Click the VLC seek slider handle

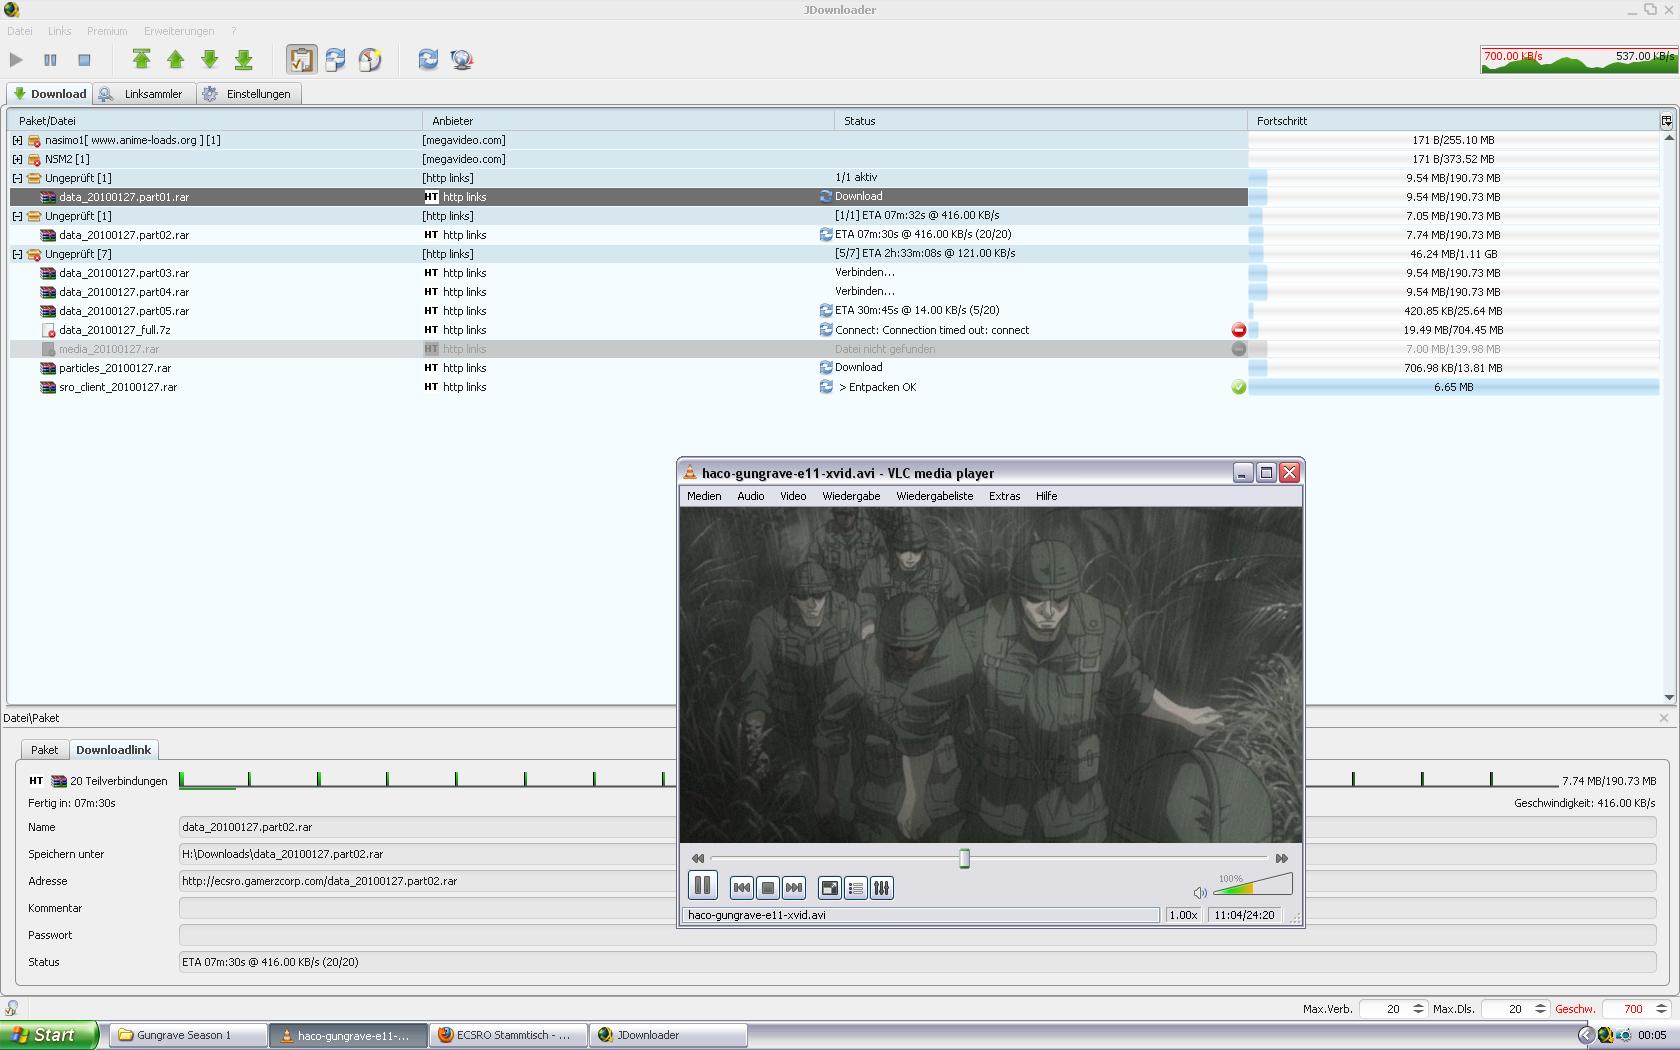(965, 859)
